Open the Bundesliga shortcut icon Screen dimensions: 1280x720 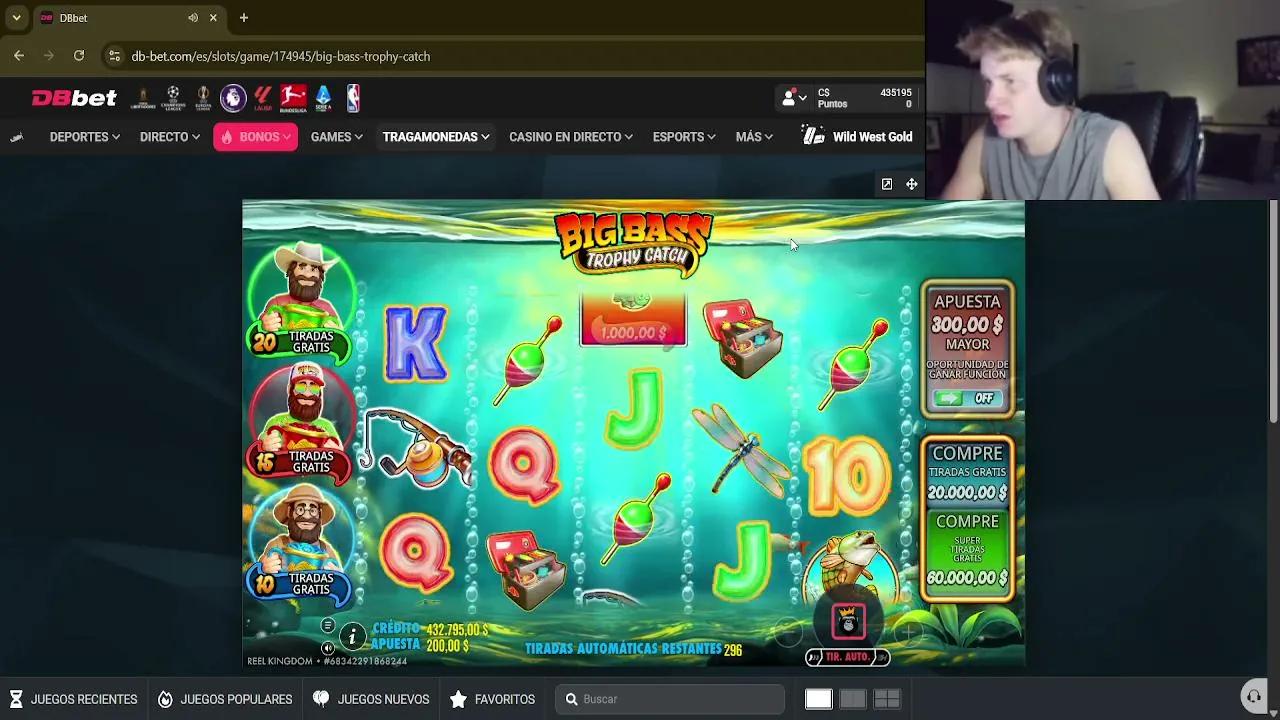(x=293, y=97)
